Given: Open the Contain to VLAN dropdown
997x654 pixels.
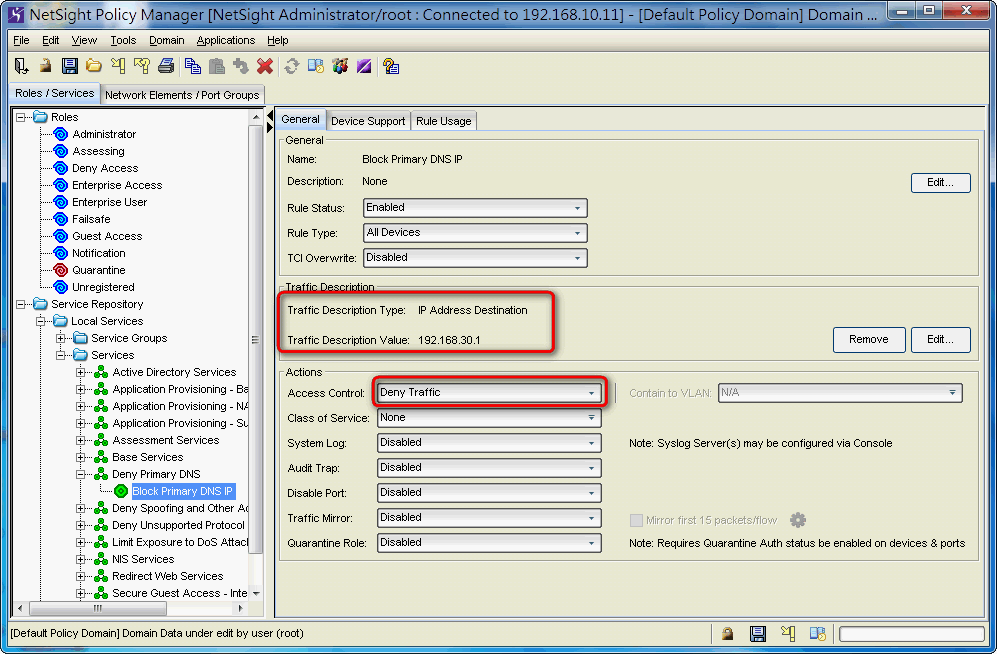Looking at the screenshot, I should click(840, 393).
